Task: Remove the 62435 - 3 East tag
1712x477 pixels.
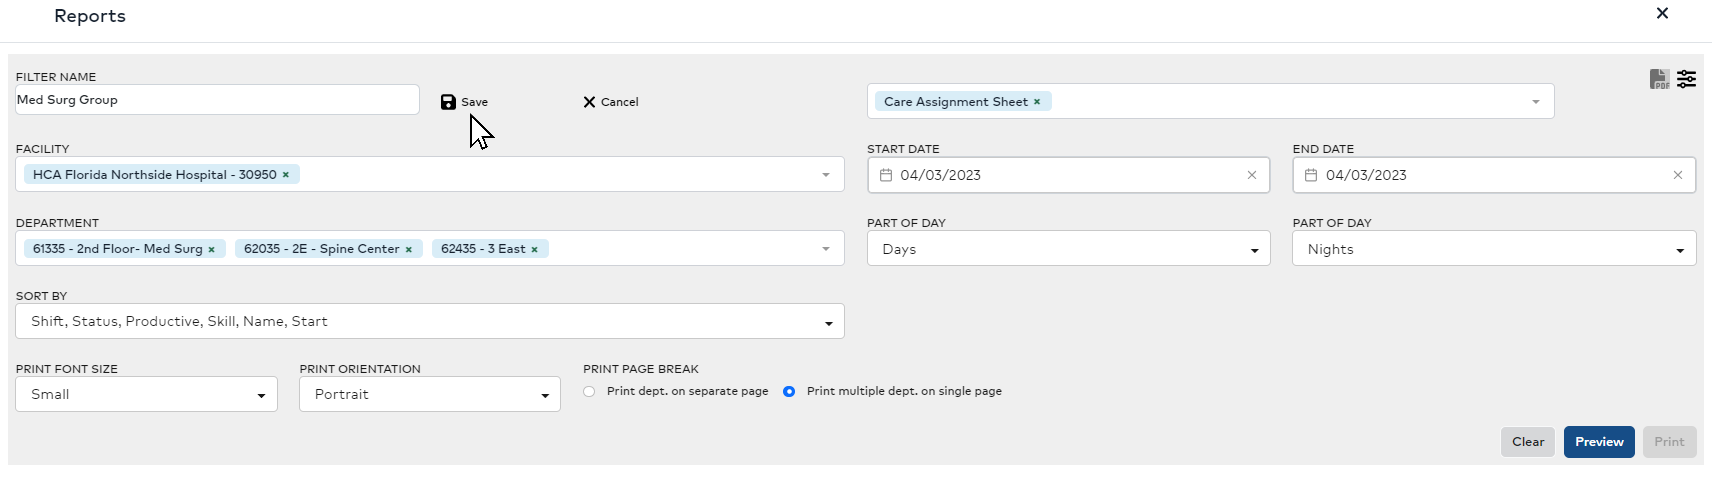Action: [x=535, y=249]
